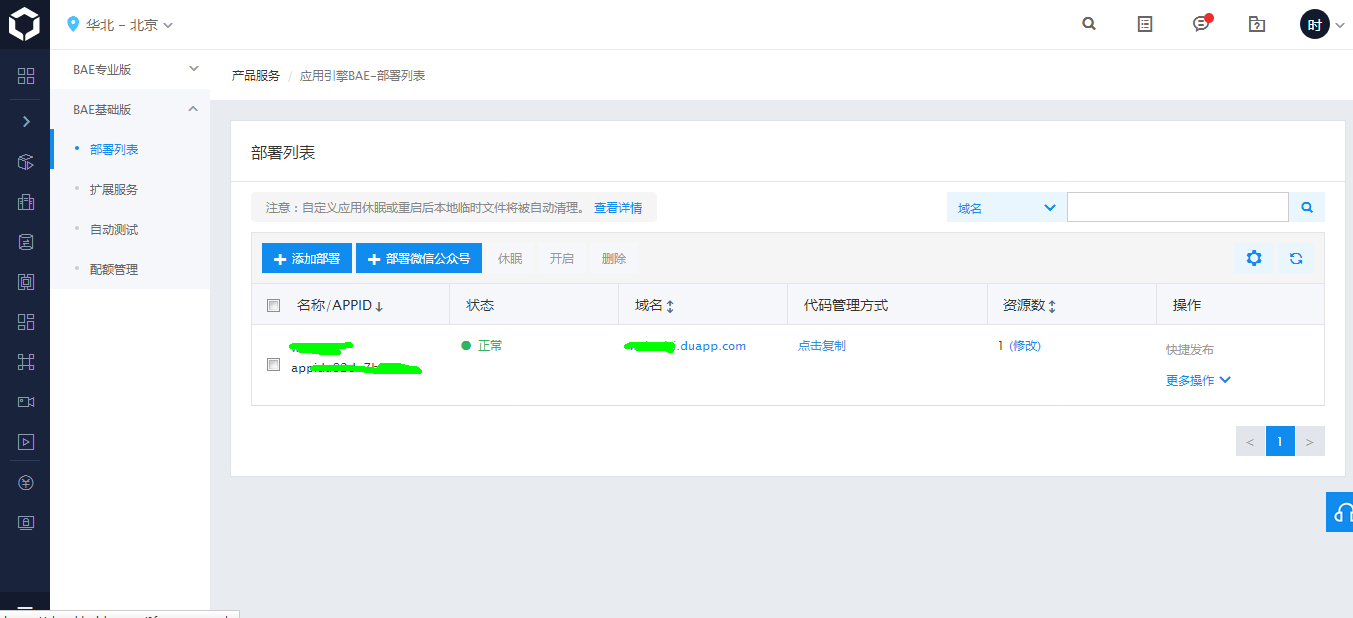Click the 产品服务 breadcrumb link

point(256,76)
